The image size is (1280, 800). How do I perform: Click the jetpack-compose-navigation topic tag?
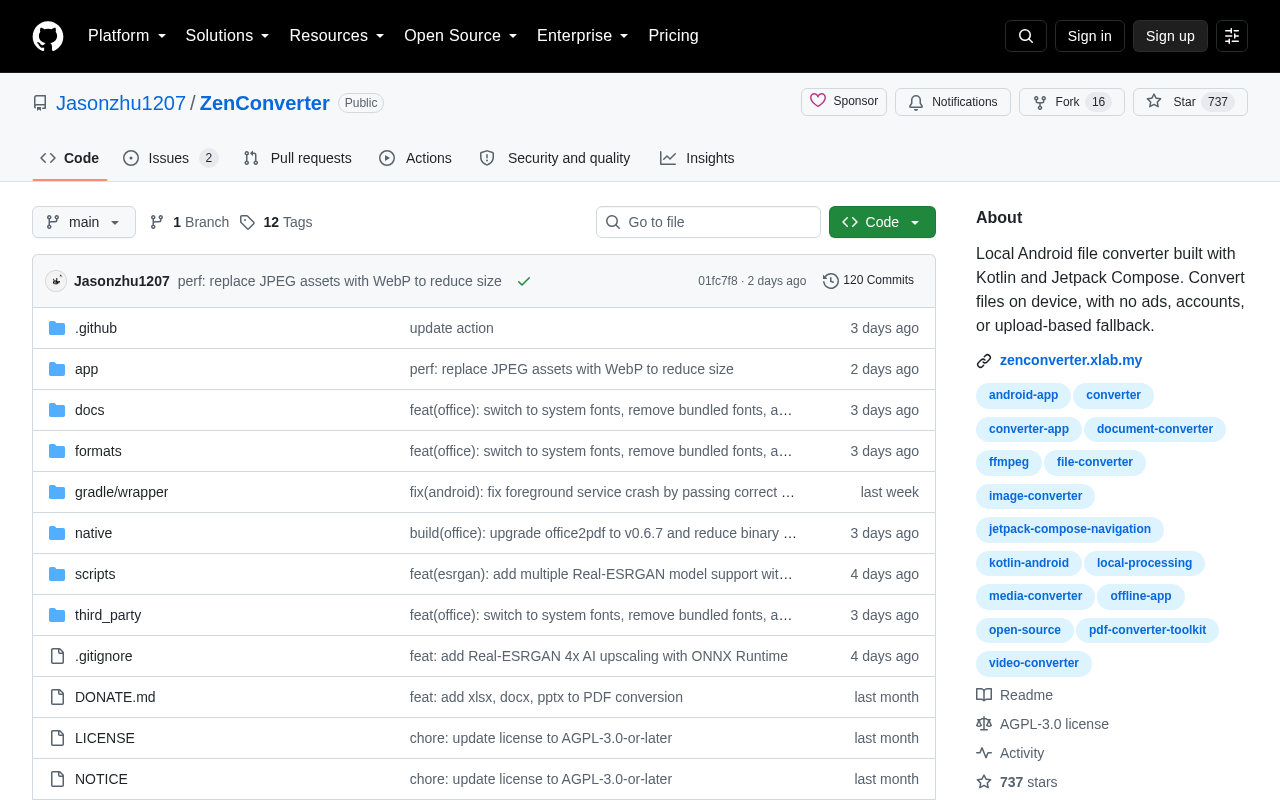click(1070, 530)
